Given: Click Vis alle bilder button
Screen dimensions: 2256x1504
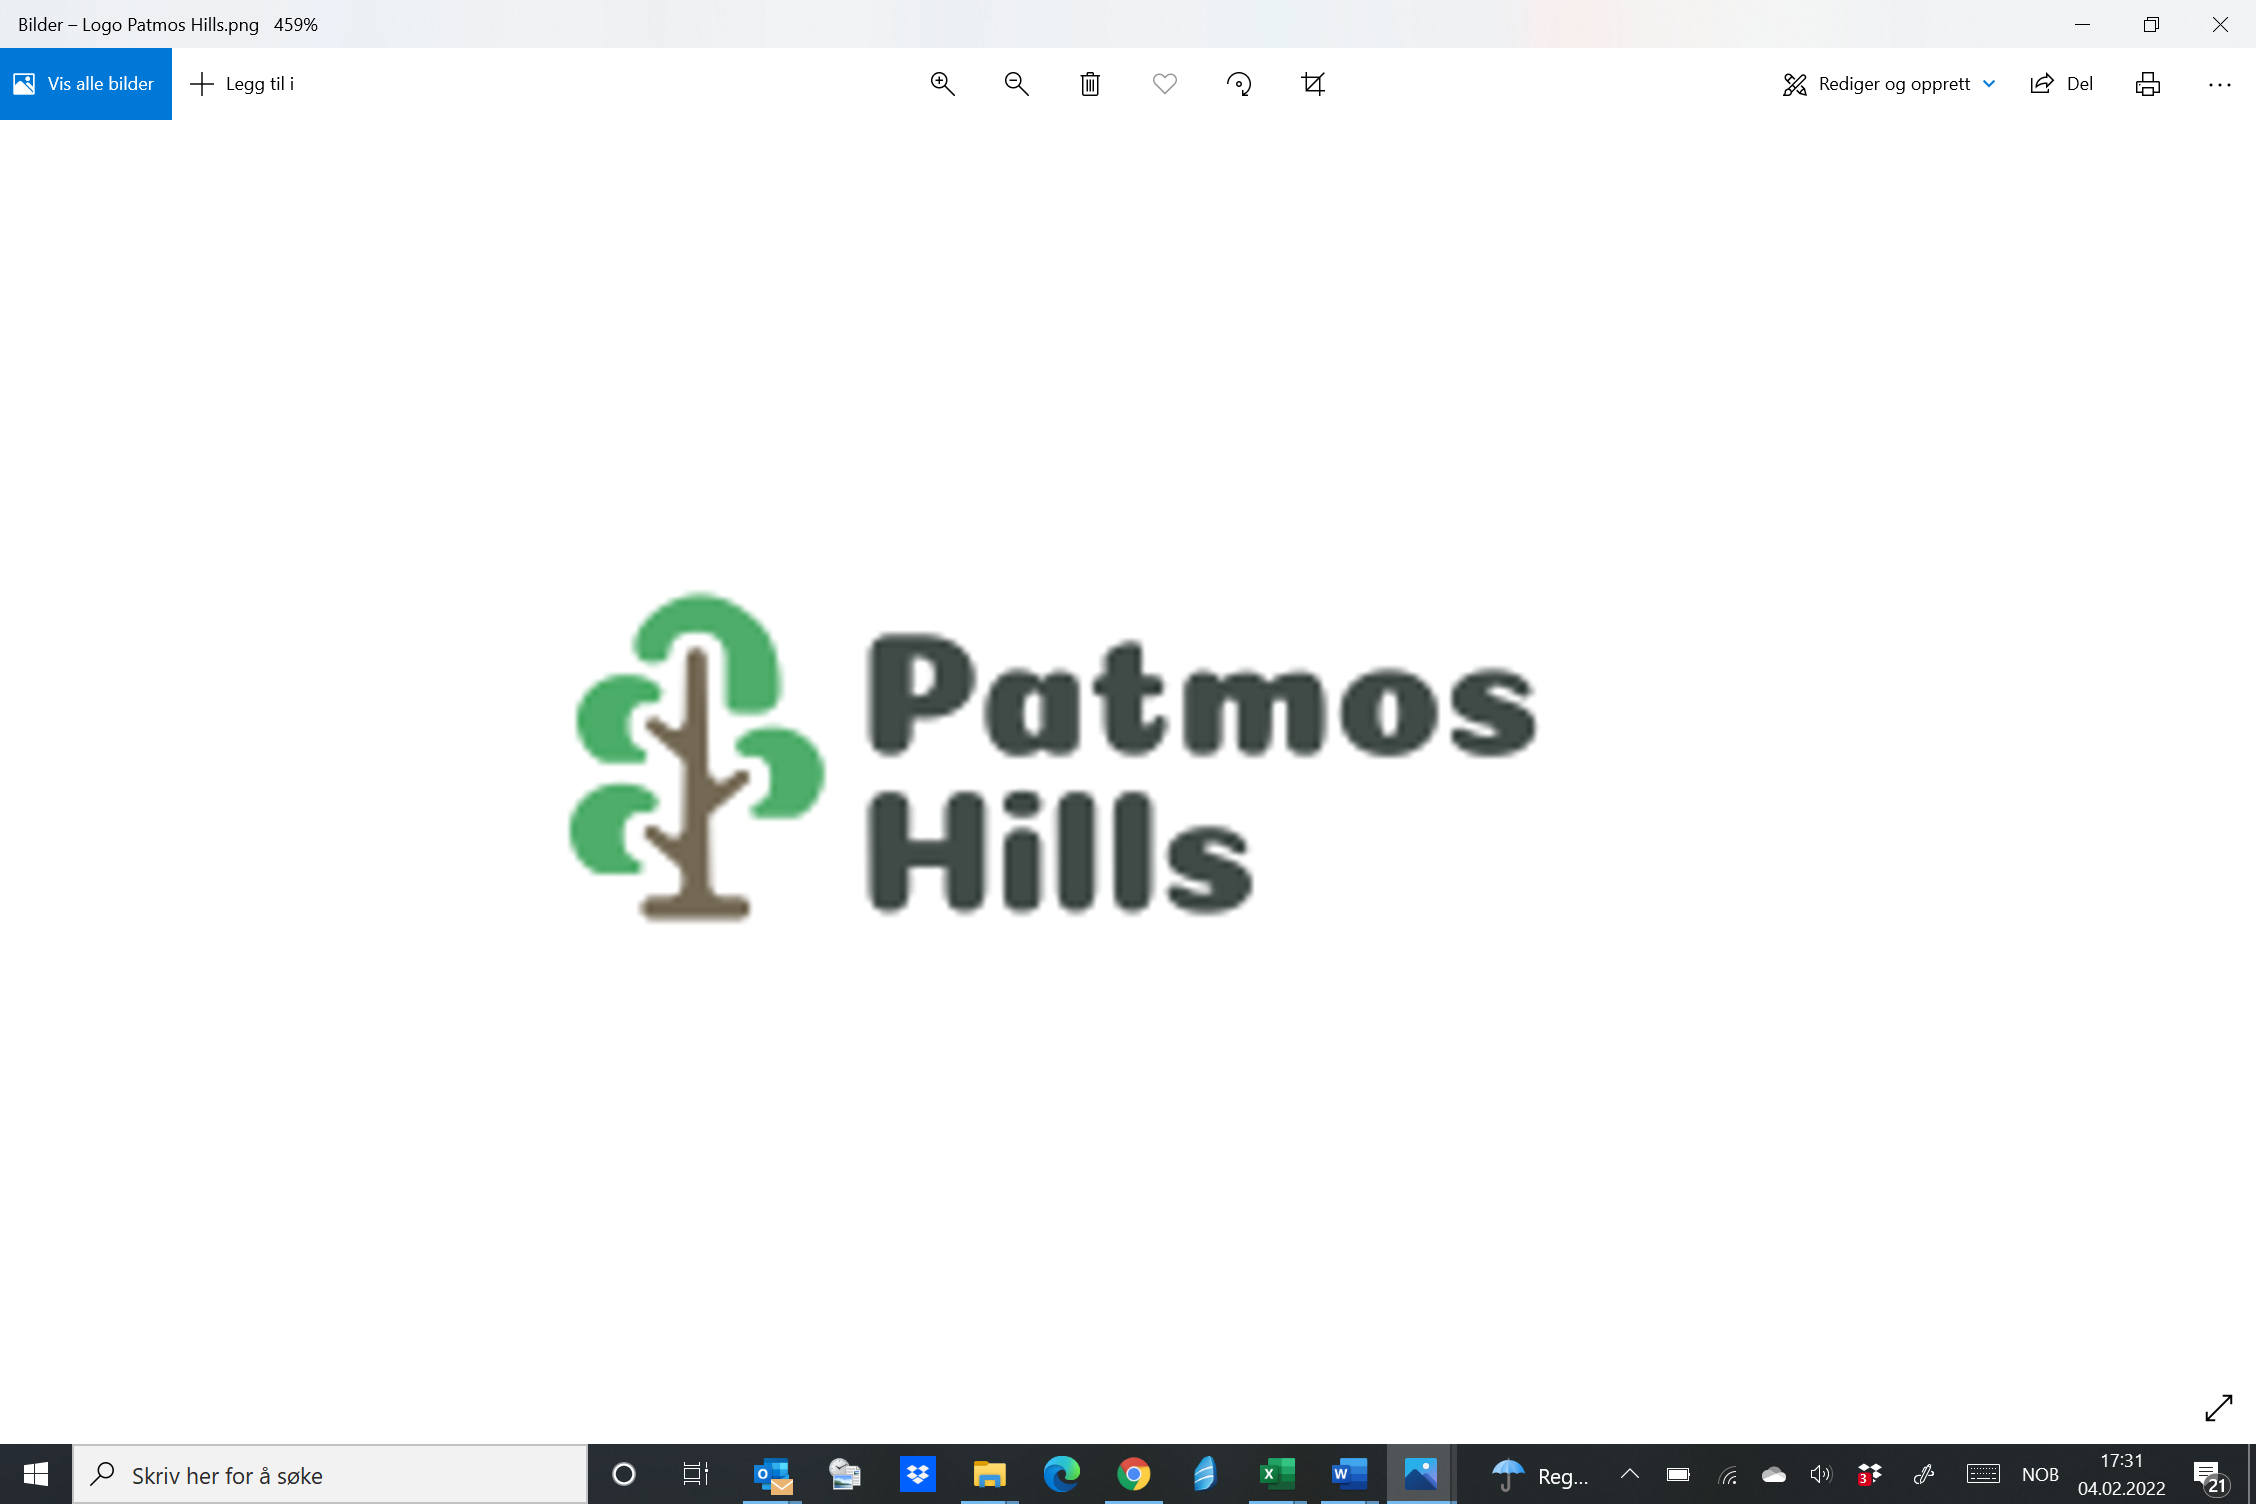Looking at the screenshot, I should pos(86,84).
